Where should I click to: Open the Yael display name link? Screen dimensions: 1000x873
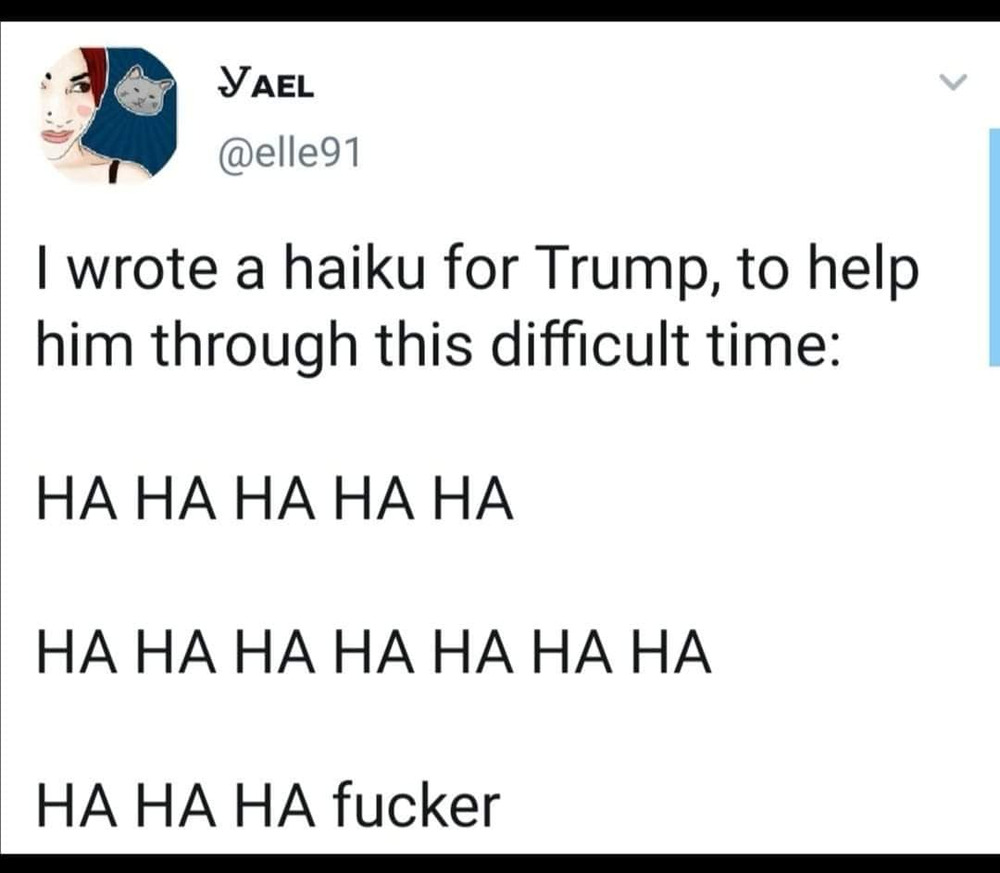point(266,85)
